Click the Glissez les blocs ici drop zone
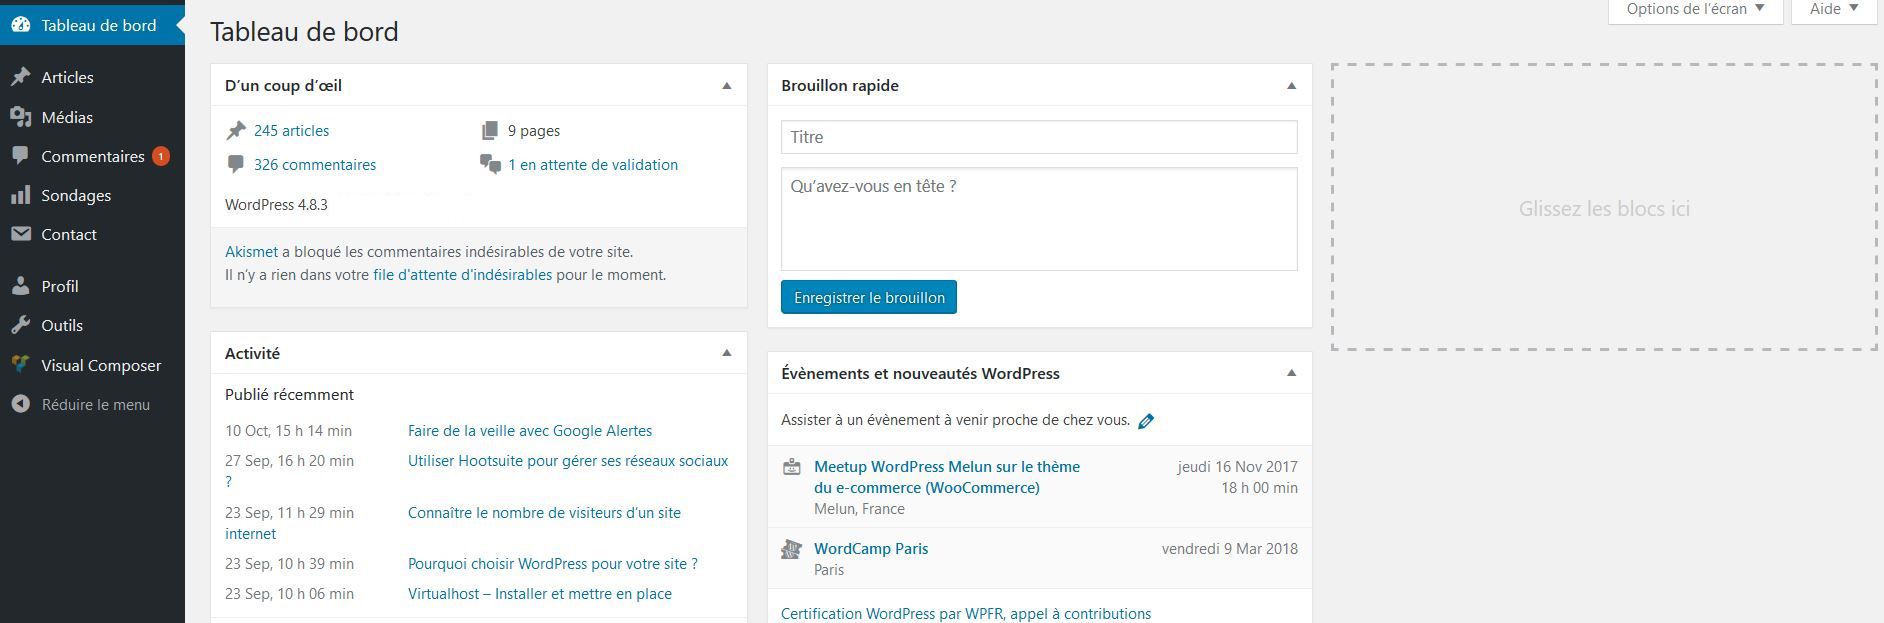Image resolution: width=1884 pixels, height=623 pixels. [1604, 207]
